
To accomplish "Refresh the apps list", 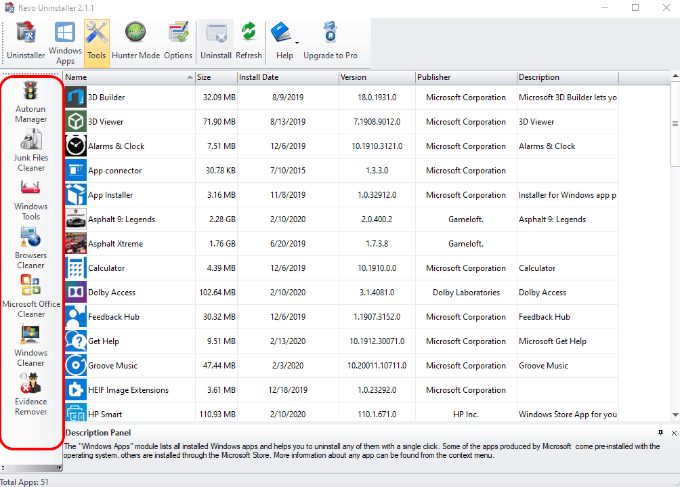I will [248, 41].
